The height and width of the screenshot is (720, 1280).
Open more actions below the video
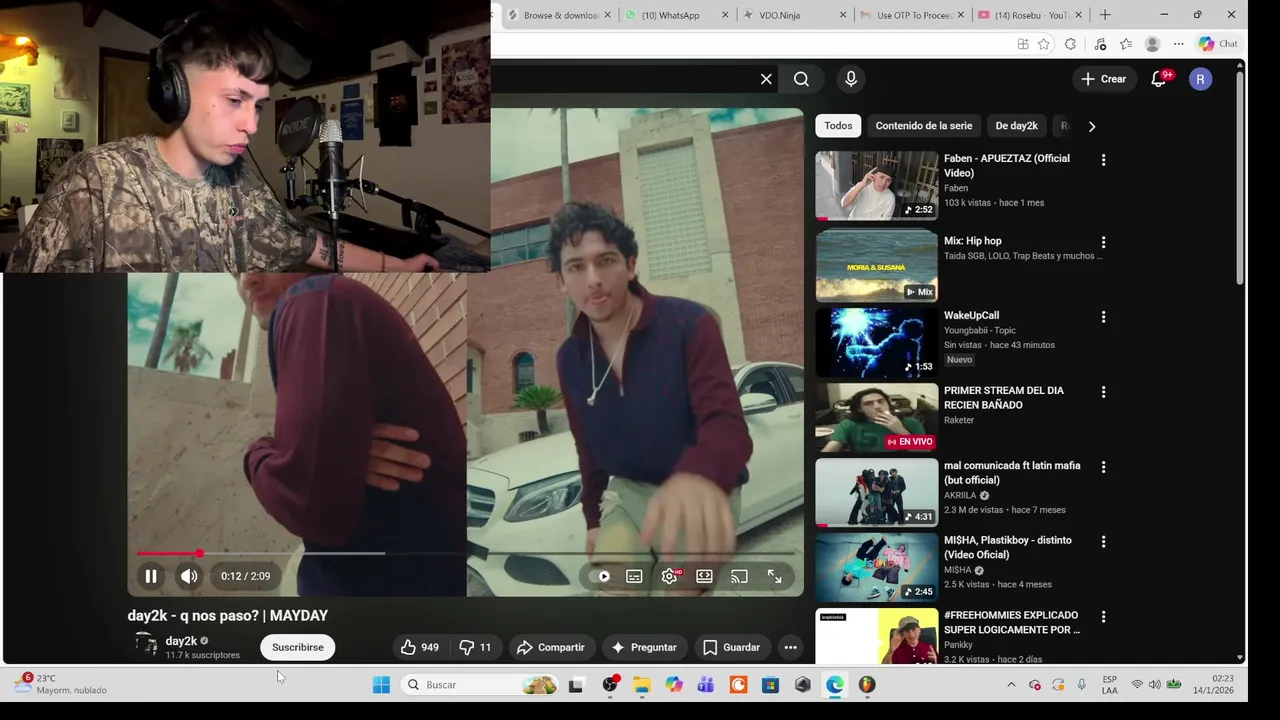pyautogui.click(x=790, y=647)
